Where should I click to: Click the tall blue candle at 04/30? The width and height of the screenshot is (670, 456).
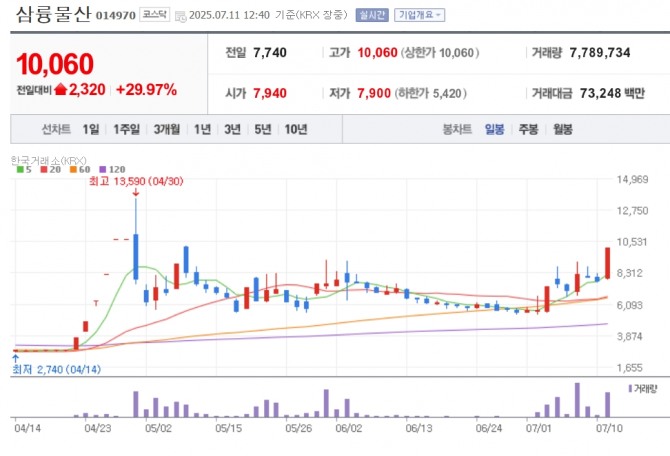click(x=136, y=256)
